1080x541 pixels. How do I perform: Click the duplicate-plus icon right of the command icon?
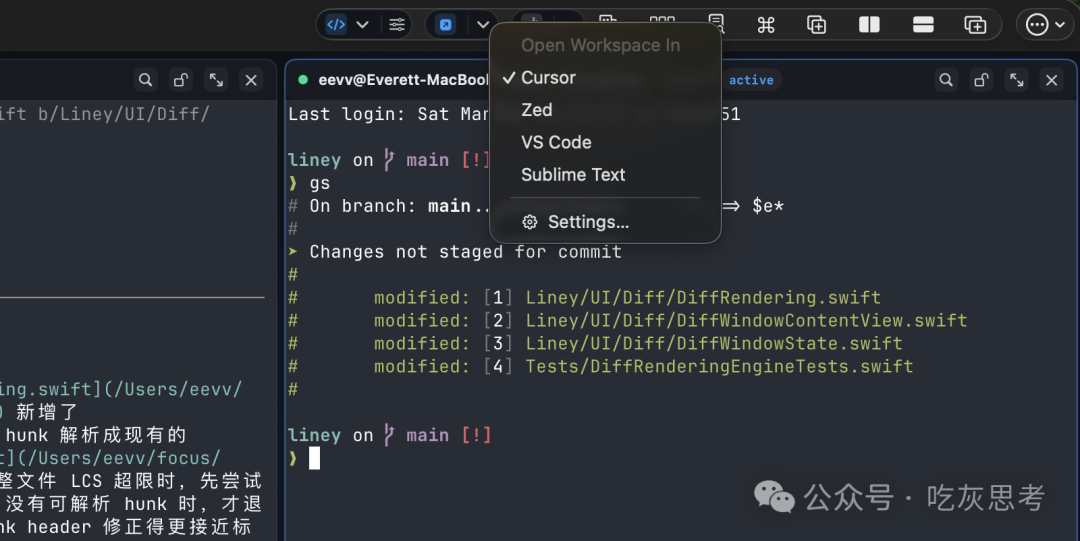click(x=817, y=25)
